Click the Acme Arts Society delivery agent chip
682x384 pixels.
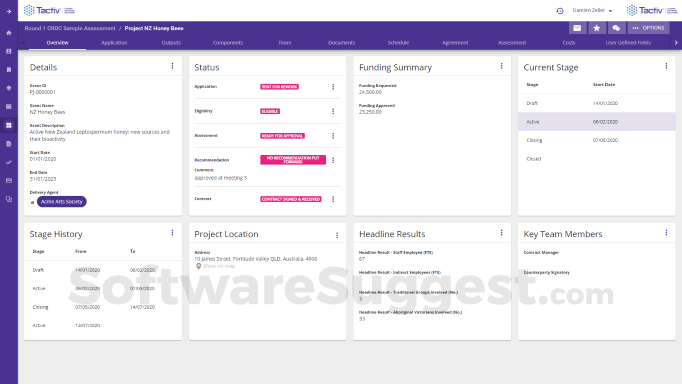pyautogui.click(x=62, y=202)
